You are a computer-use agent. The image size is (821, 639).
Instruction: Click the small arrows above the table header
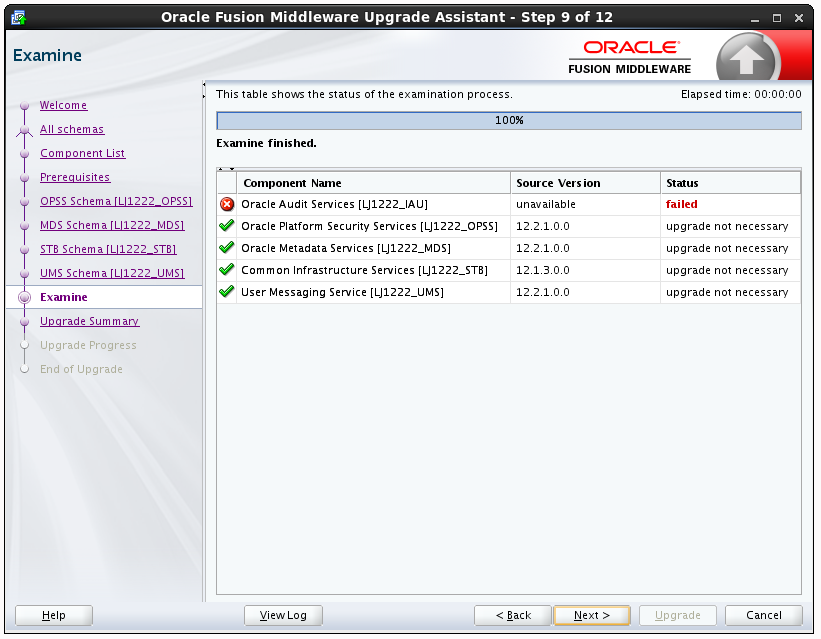[226, 169]
